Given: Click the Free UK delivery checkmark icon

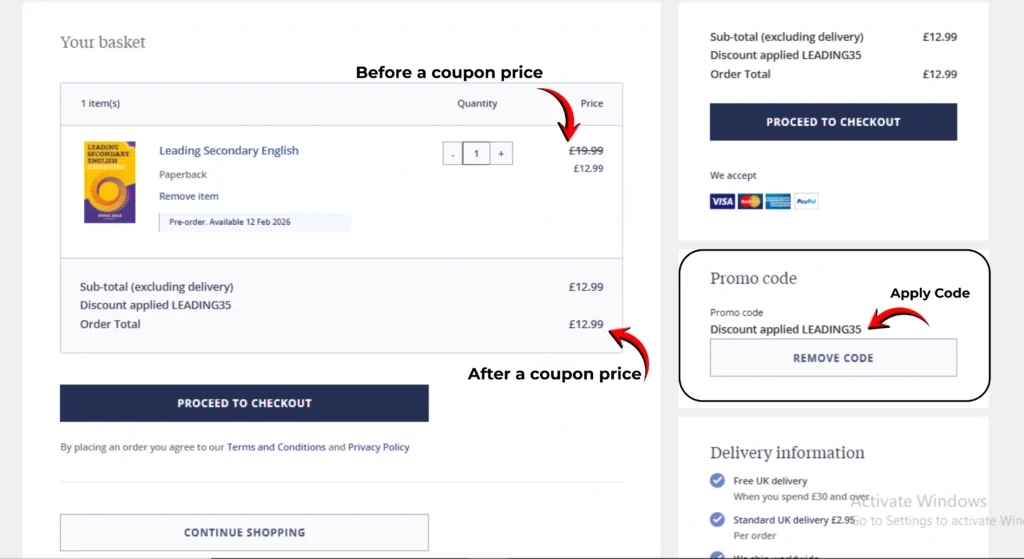Looking at the screenshot, I should (x=717, y=481).
